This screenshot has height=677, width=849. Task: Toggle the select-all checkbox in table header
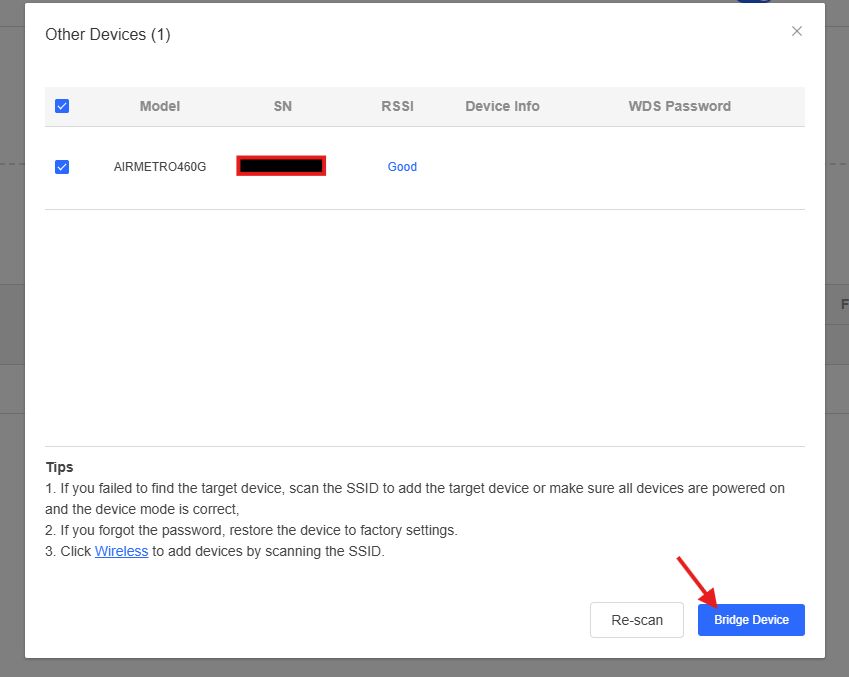tap(62, 106)
